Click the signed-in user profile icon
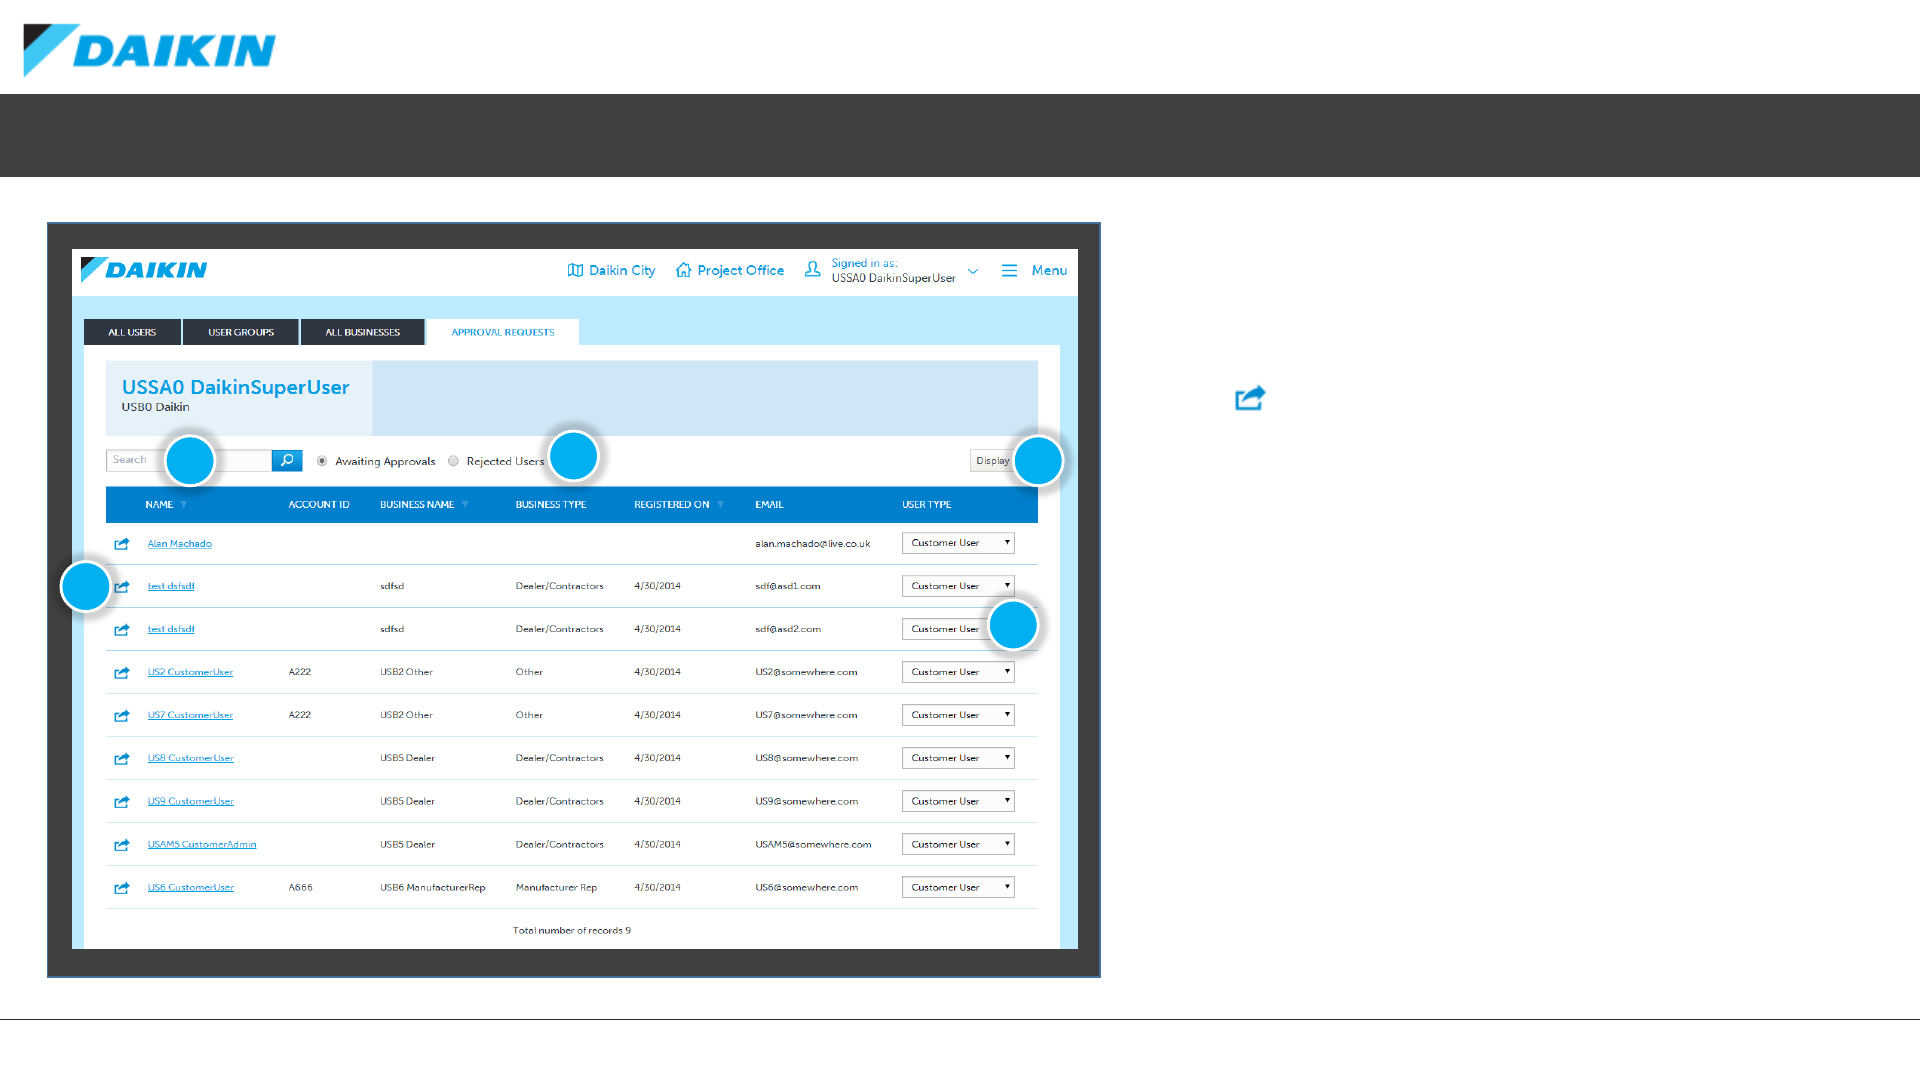The height and width of the screenshot is (1080, 1920). [813, 269]
